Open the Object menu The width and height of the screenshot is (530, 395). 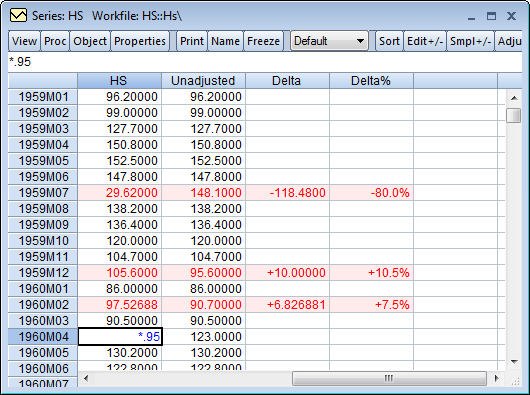[90, 41]
